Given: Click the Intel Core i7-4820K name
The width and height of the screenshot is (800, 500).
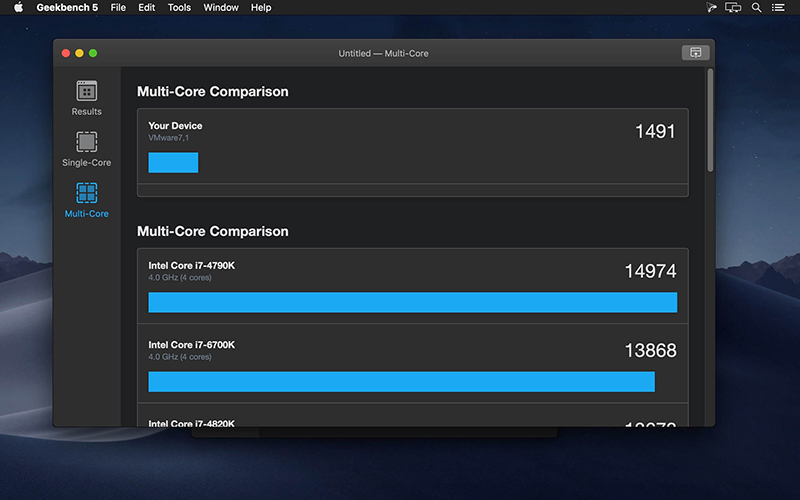Looking at the screenshot, I should pyautogui.click(x=191, y=423).
